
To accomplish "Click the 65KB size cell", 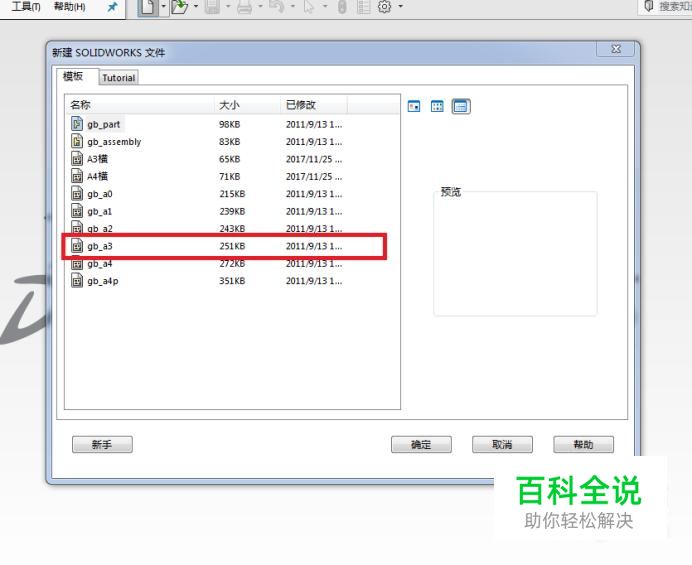I will coord(229,159).
